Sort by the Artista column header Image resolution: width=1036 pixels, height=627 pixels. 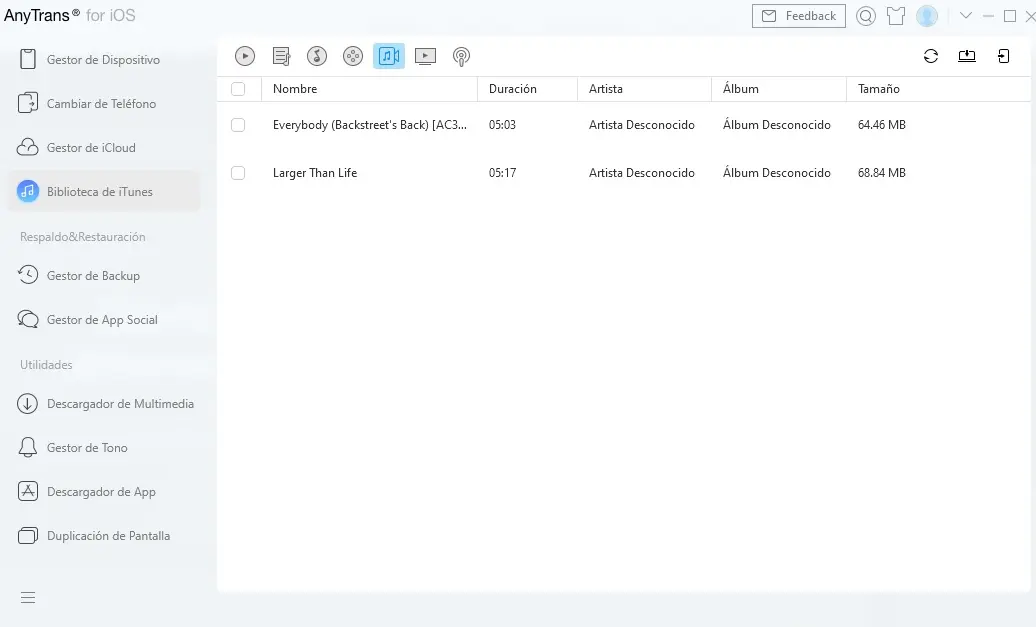[644, 89]
